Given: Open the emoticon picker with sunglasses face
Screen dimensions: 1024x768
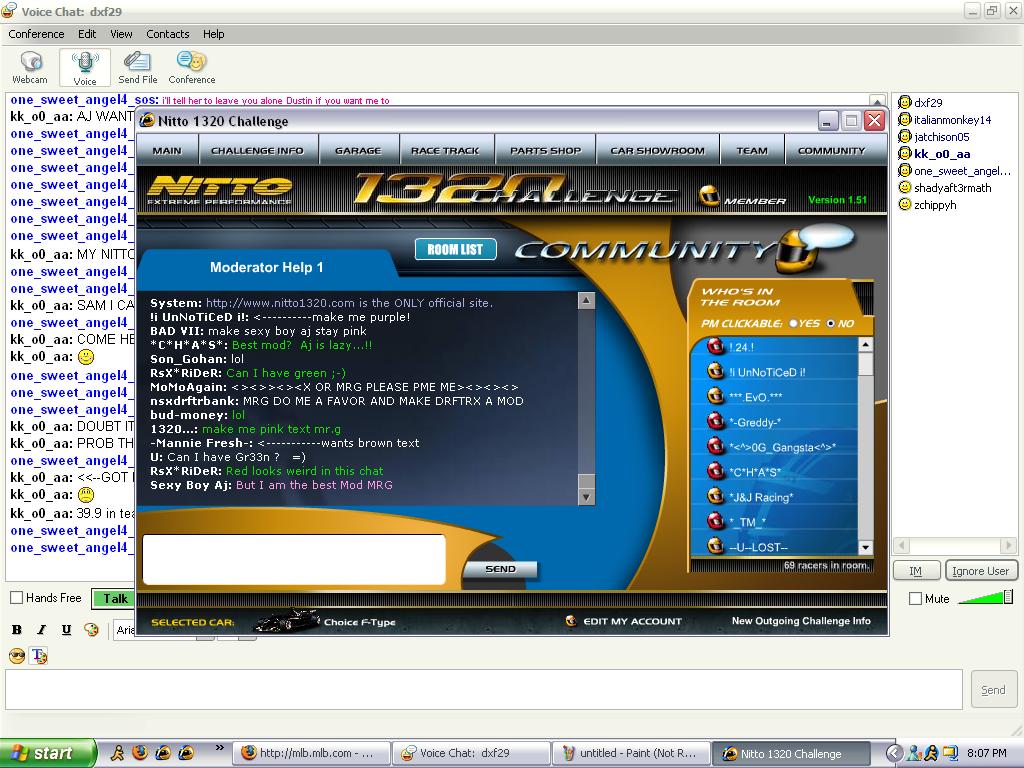Looking at the screenshot, I should 17,656.
